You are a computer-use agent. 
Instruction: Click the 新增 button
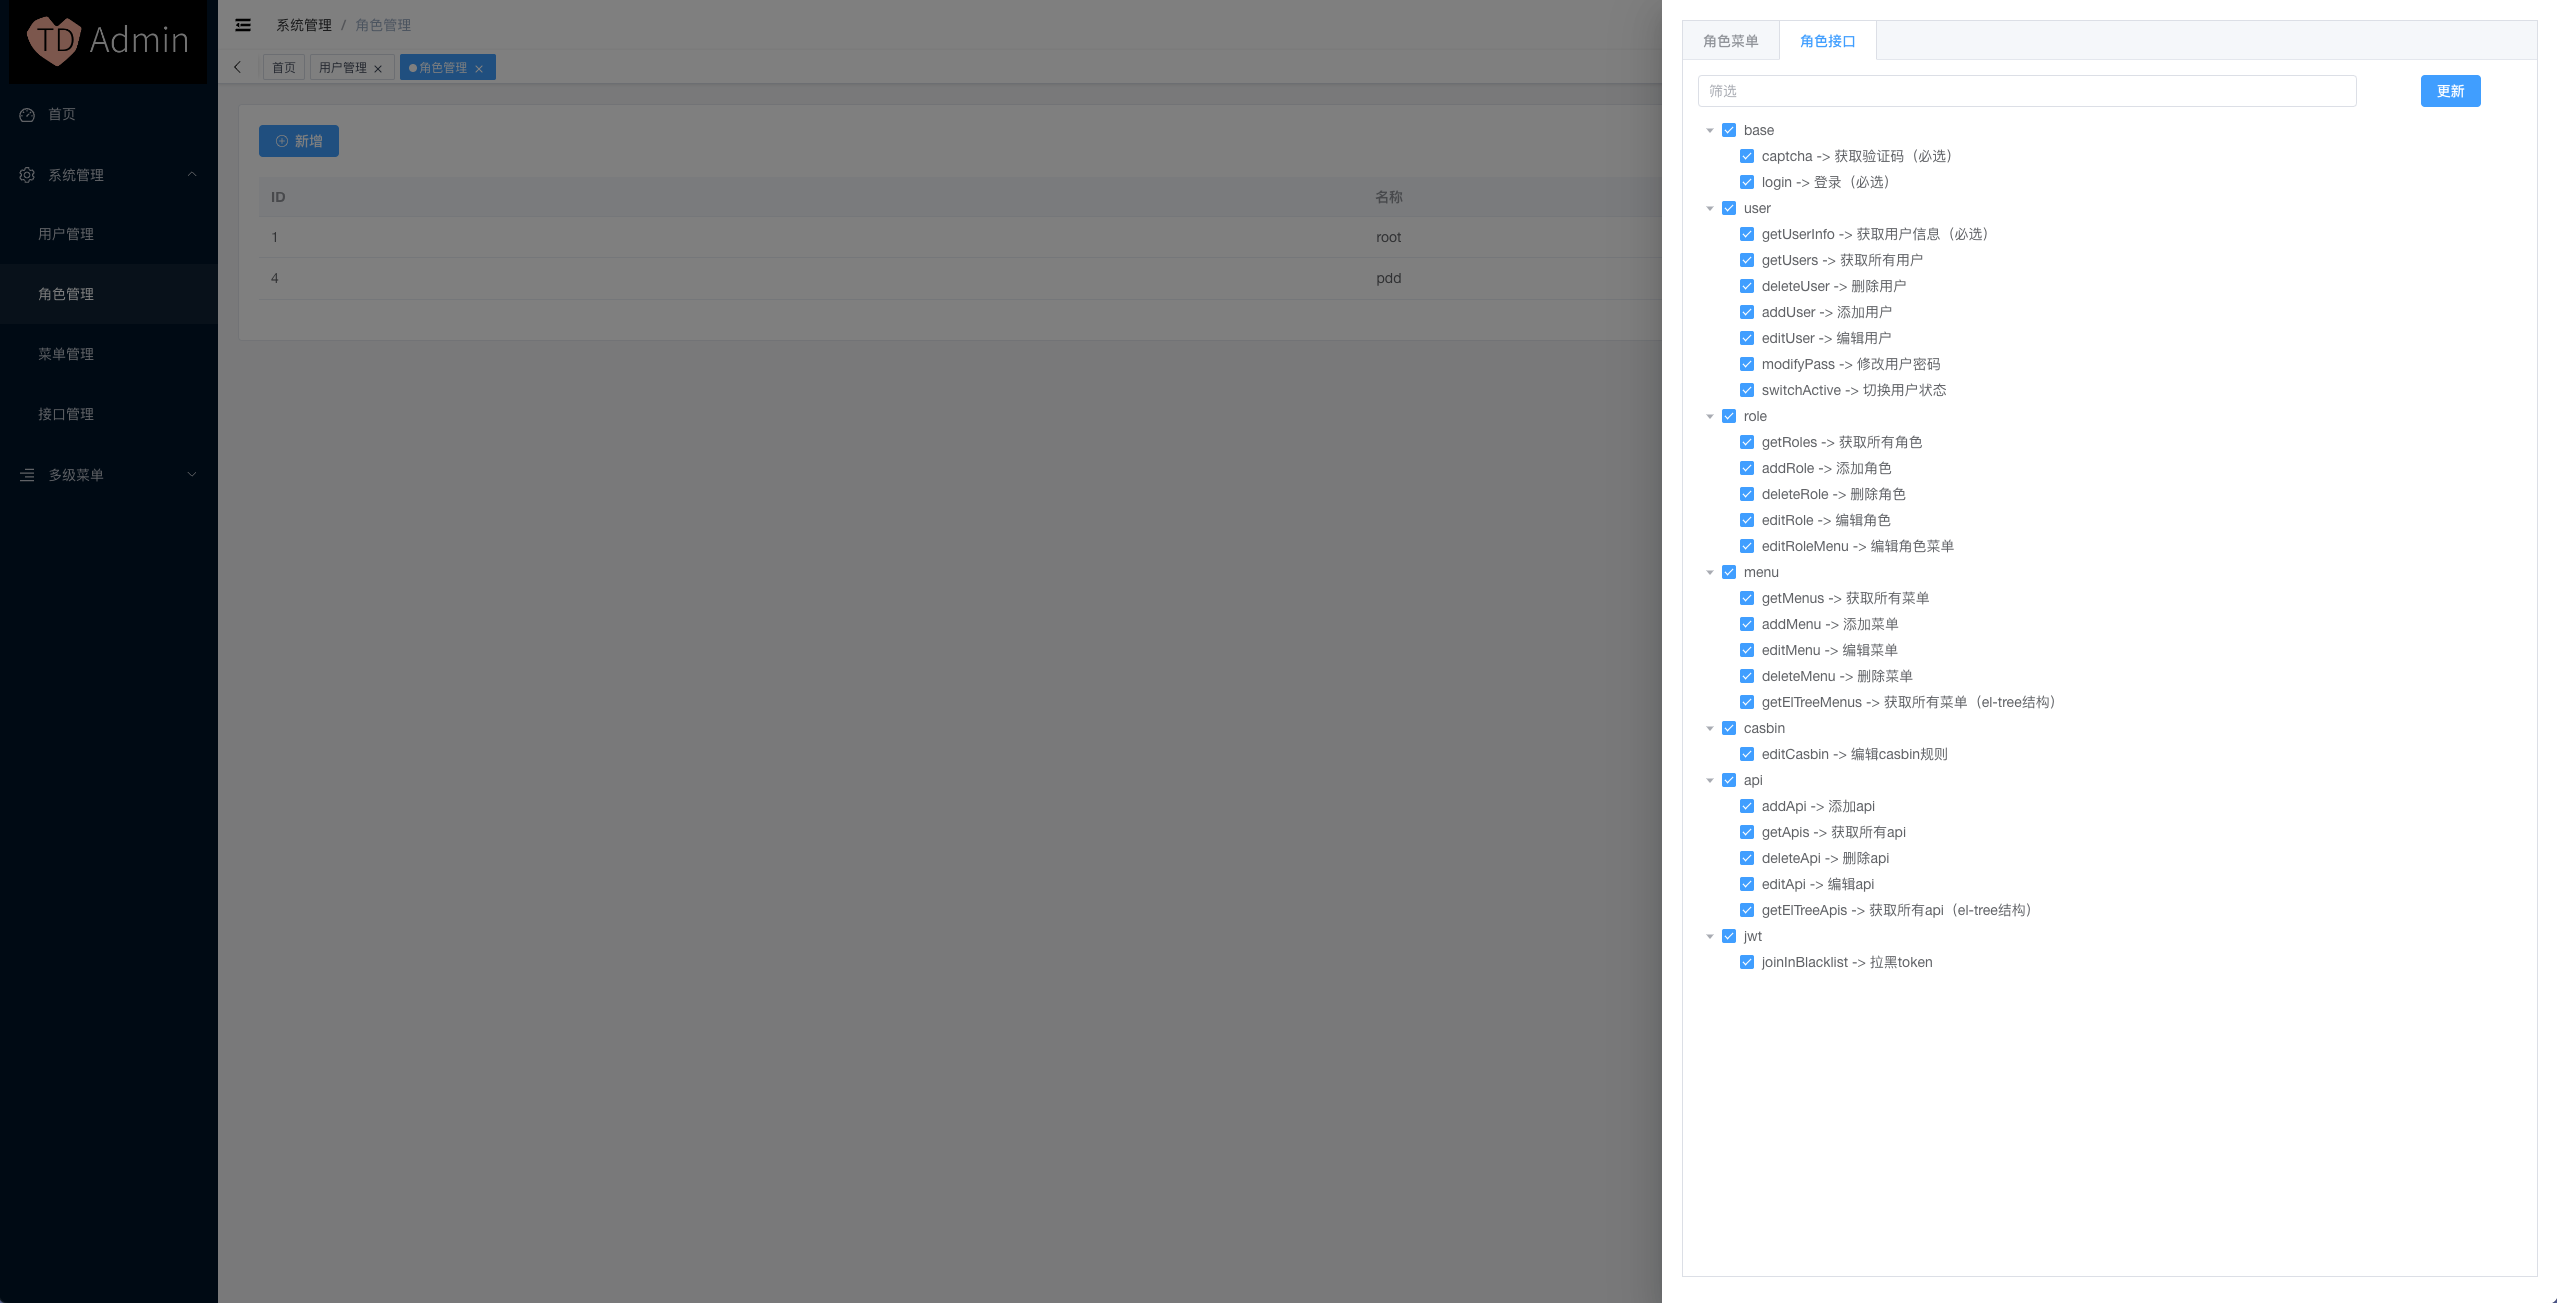click(299, 141)
